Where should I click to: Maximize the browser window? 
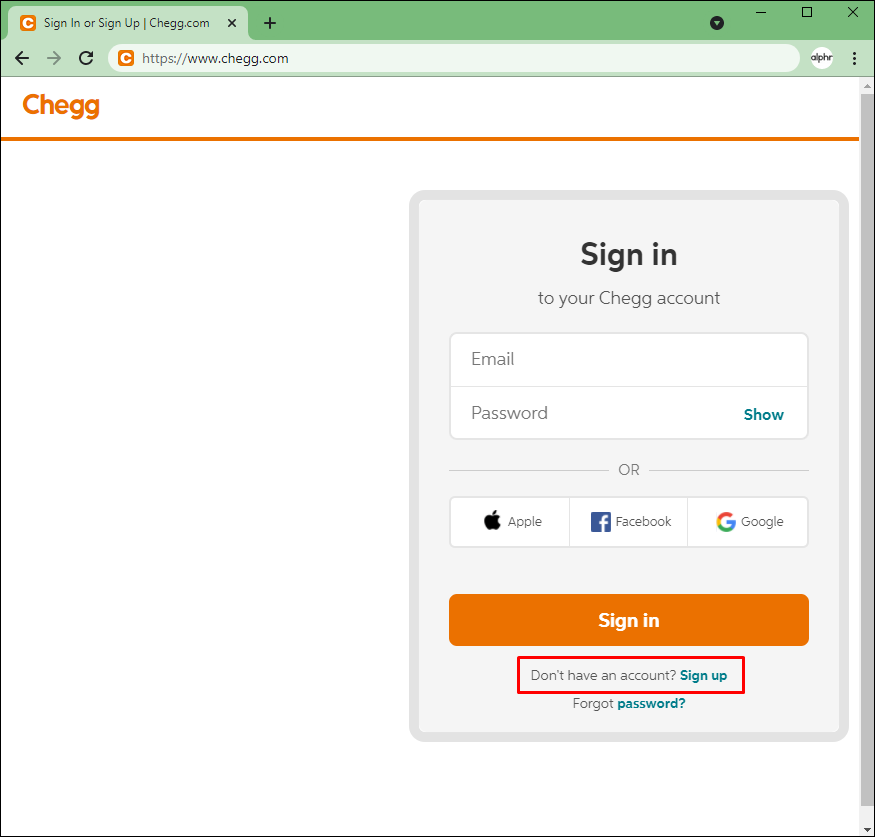[x=807, y=12]
